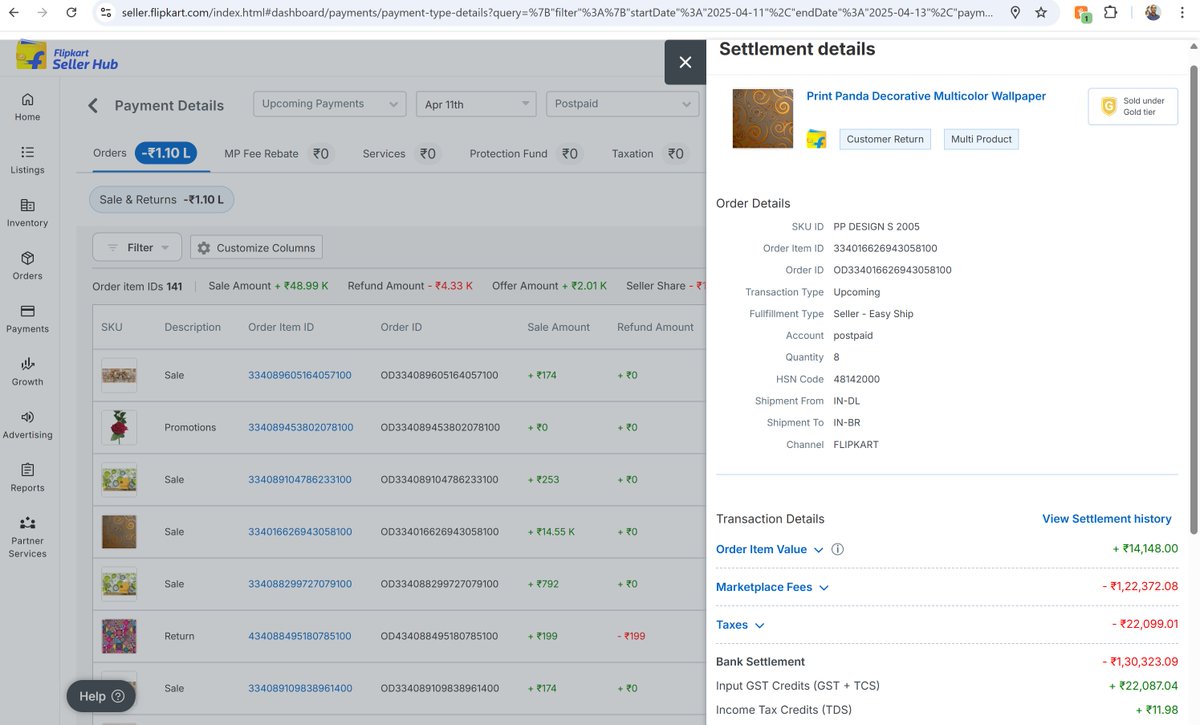Expand Order Item Value breakdown
This screenshot has width=1200, height=725.
tap(770, 549)
